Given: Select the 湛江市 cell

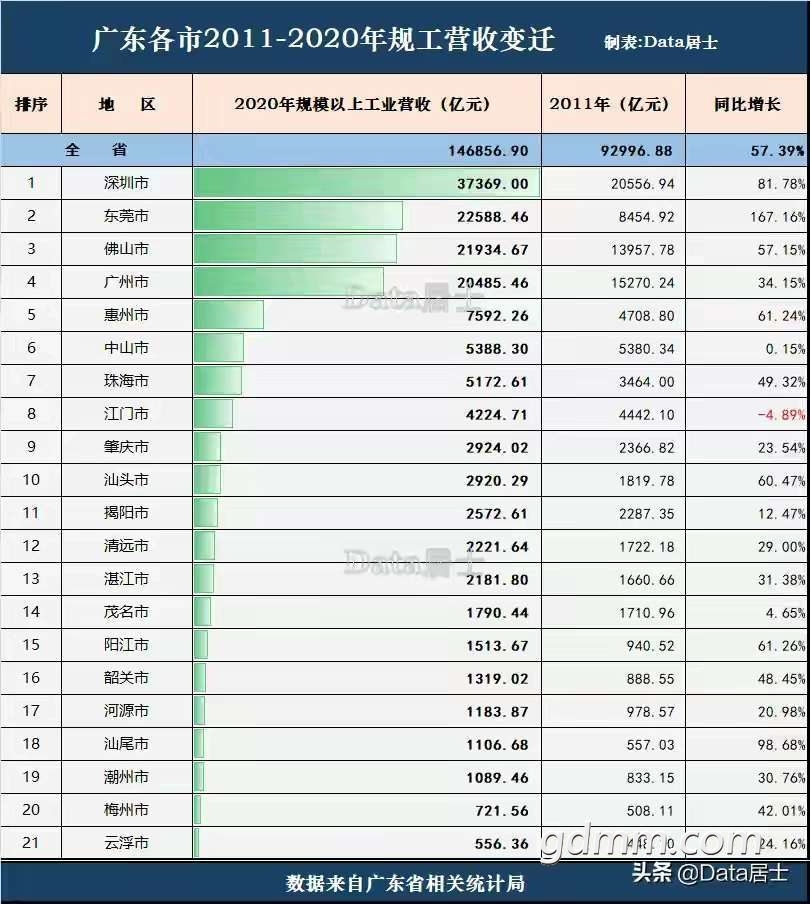Looking at the screenshot, I should [x=126, y=578].
